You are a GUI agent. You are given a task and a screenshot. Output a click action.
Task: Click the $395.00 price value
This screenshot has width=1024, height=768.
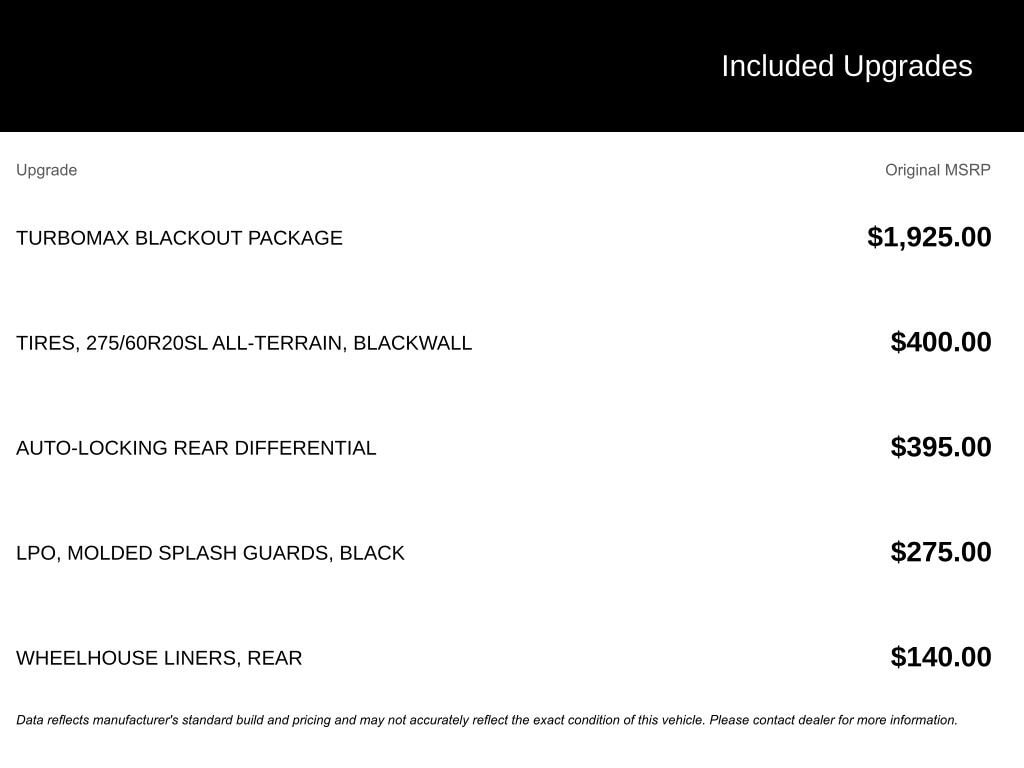(941, 447)
